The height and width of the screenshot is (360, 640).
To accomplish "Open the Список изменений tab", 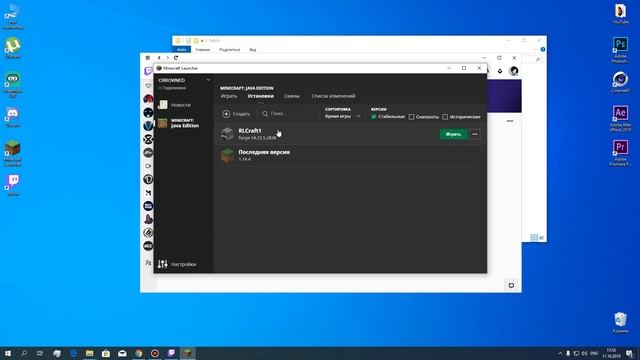I will click(333, 96).
